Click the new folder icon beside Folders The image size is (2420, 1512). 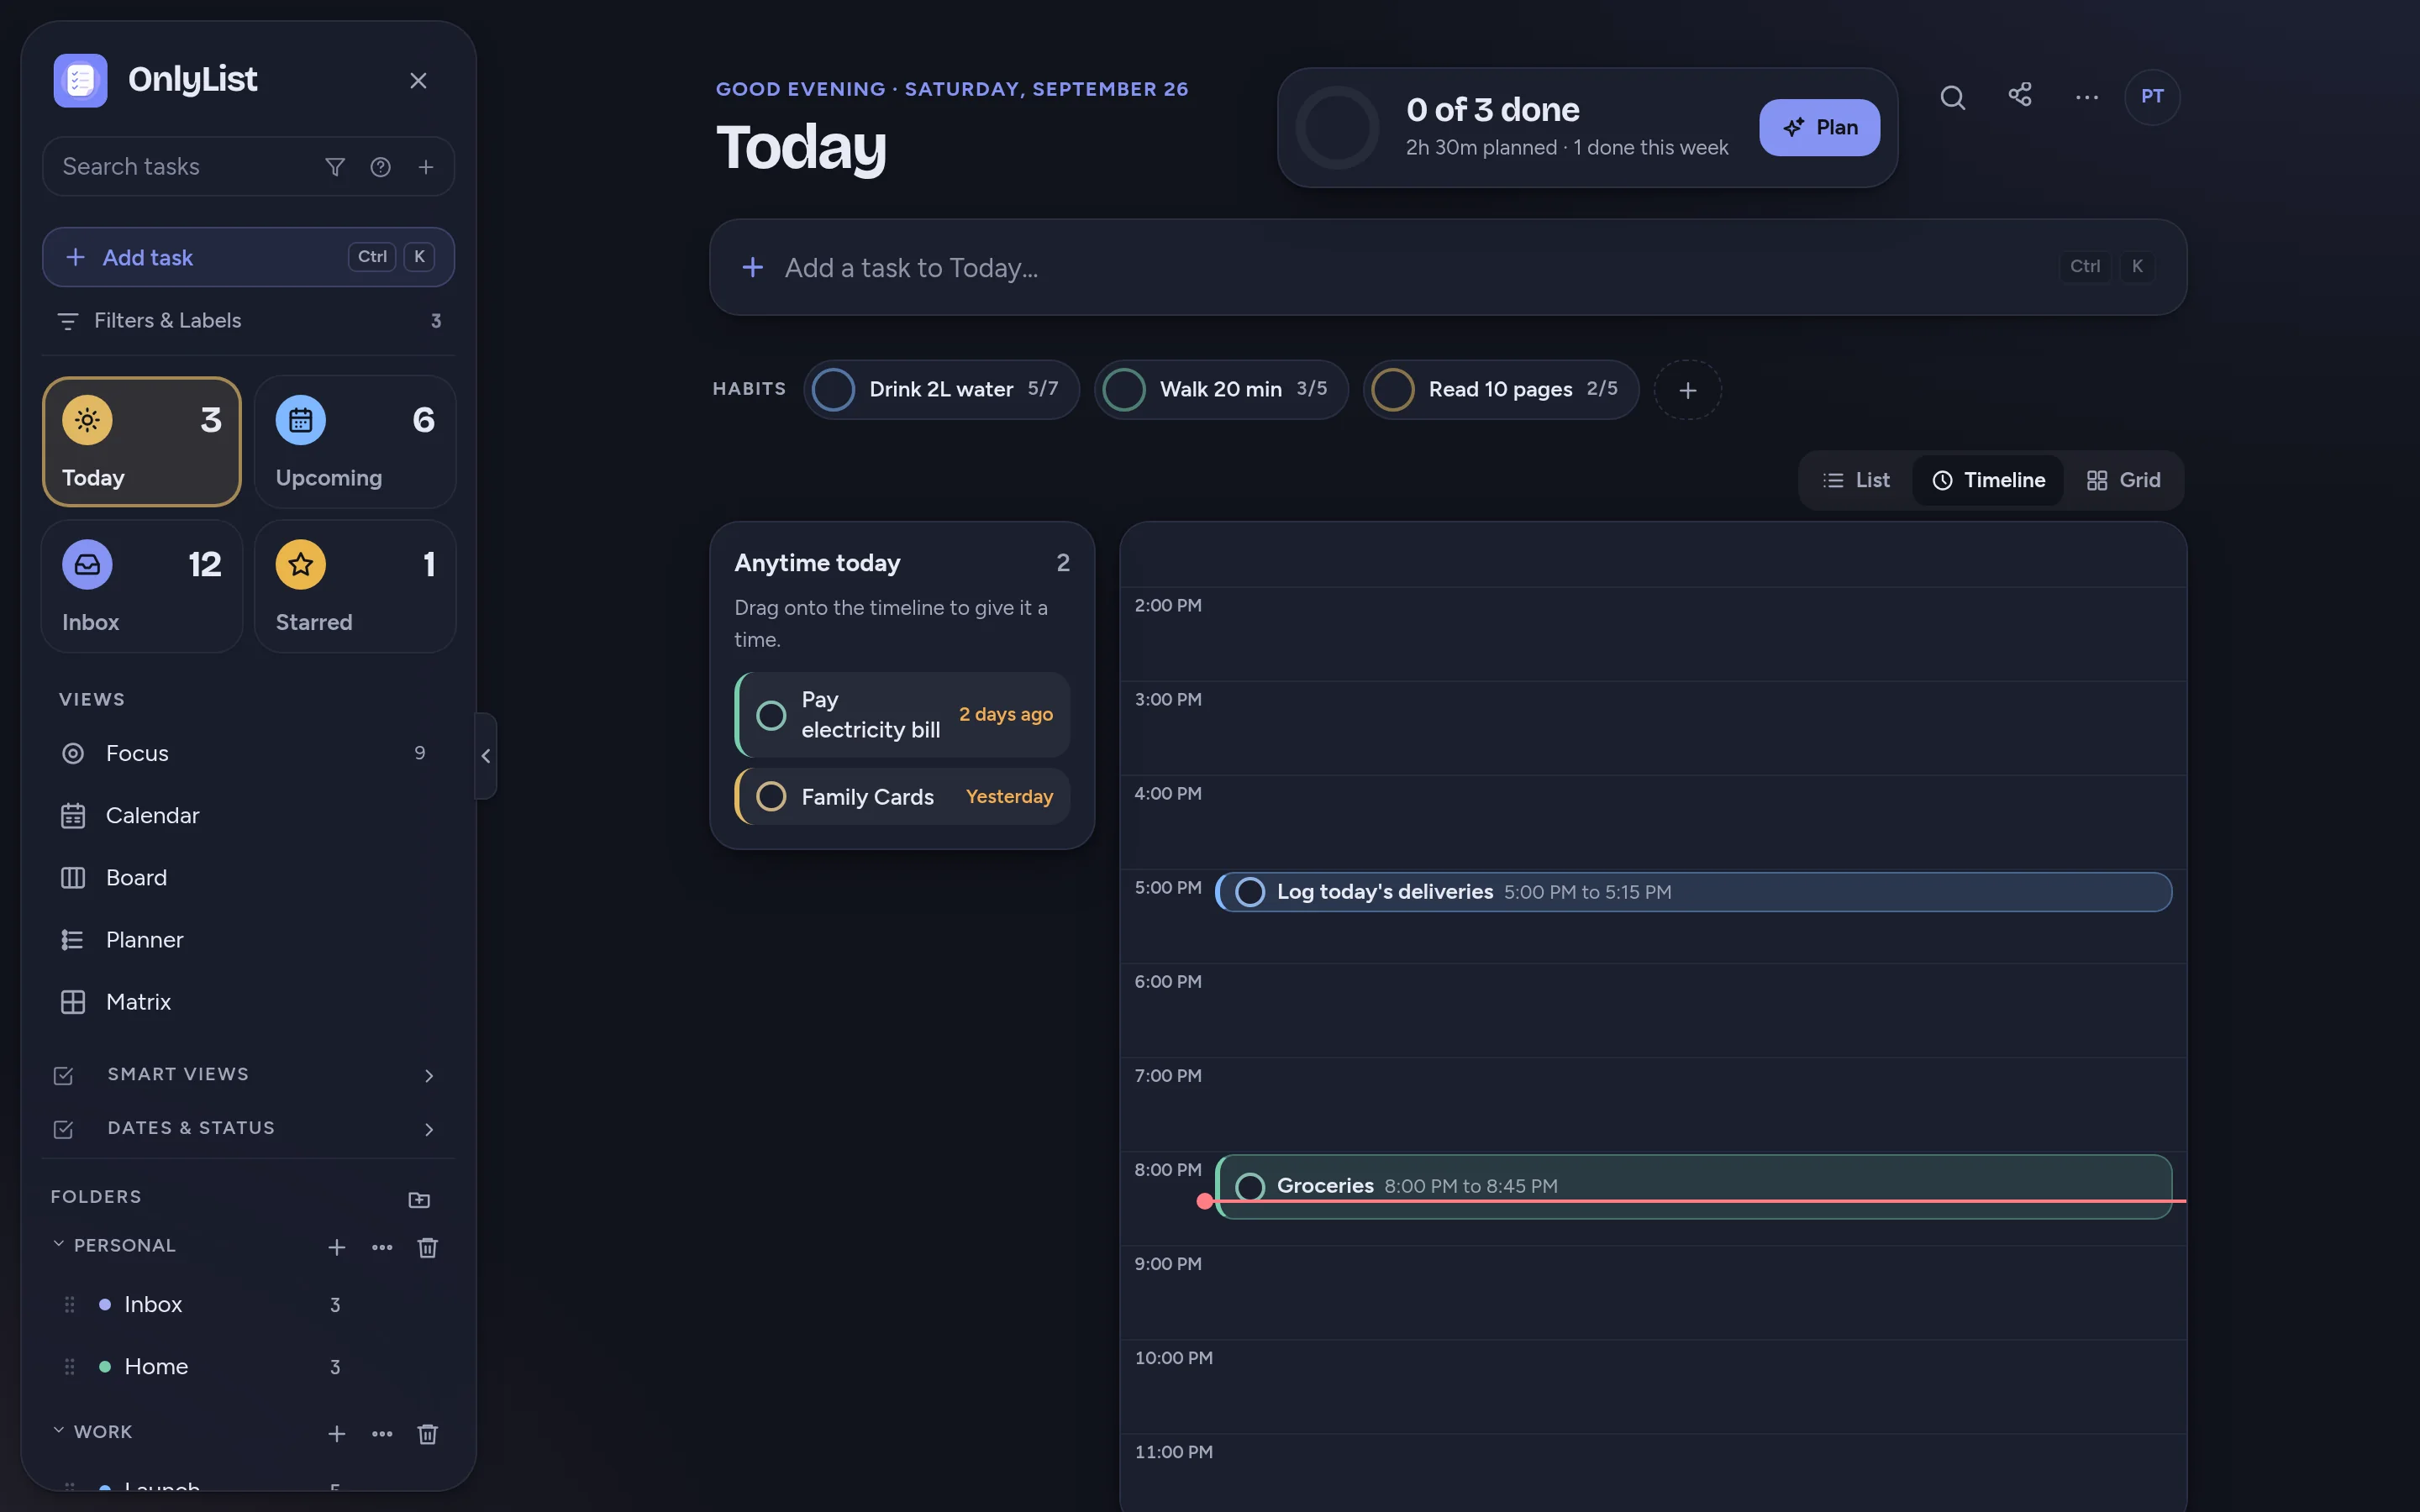click(x=419, y=1199)
